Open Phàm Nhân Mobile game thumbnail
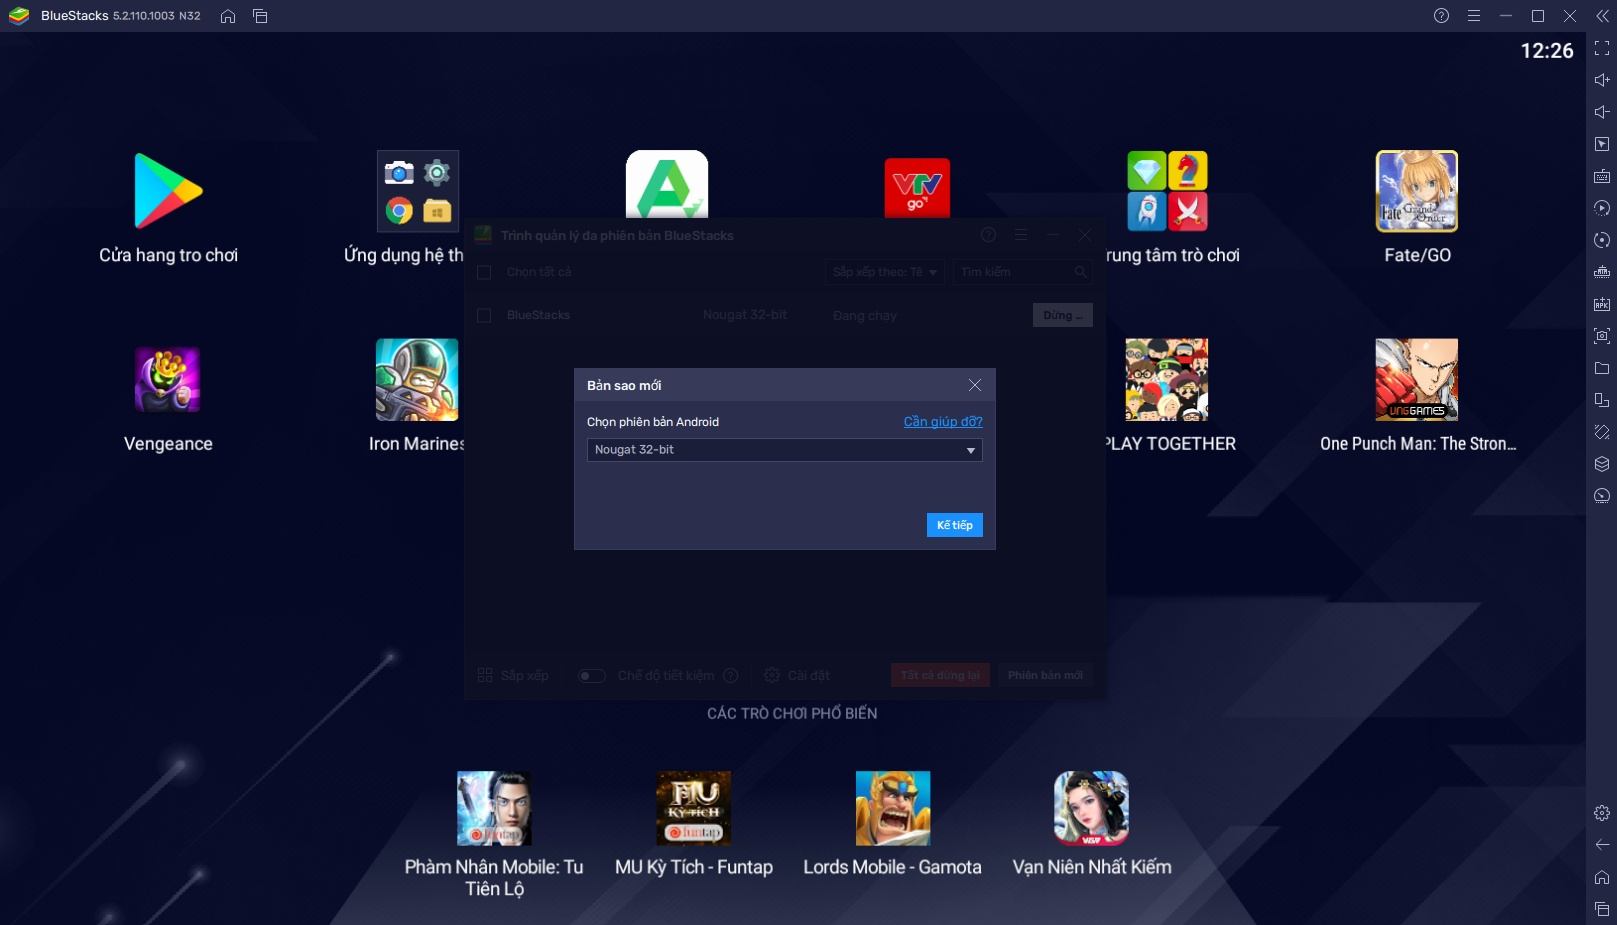The height and width of the screenshot is (925, 1617). coord(494,808)
